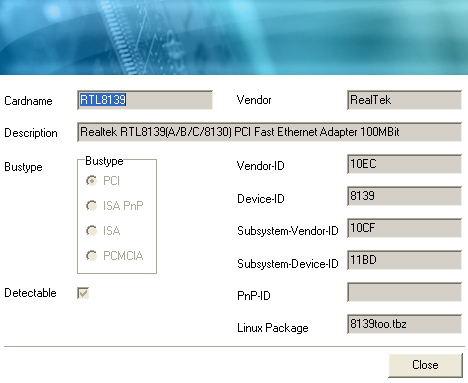This screenshot has height=383, width=468.
Task: Click the Subsystem-Device-ID label
Action: pyautogui.click(x=288, y=264)
